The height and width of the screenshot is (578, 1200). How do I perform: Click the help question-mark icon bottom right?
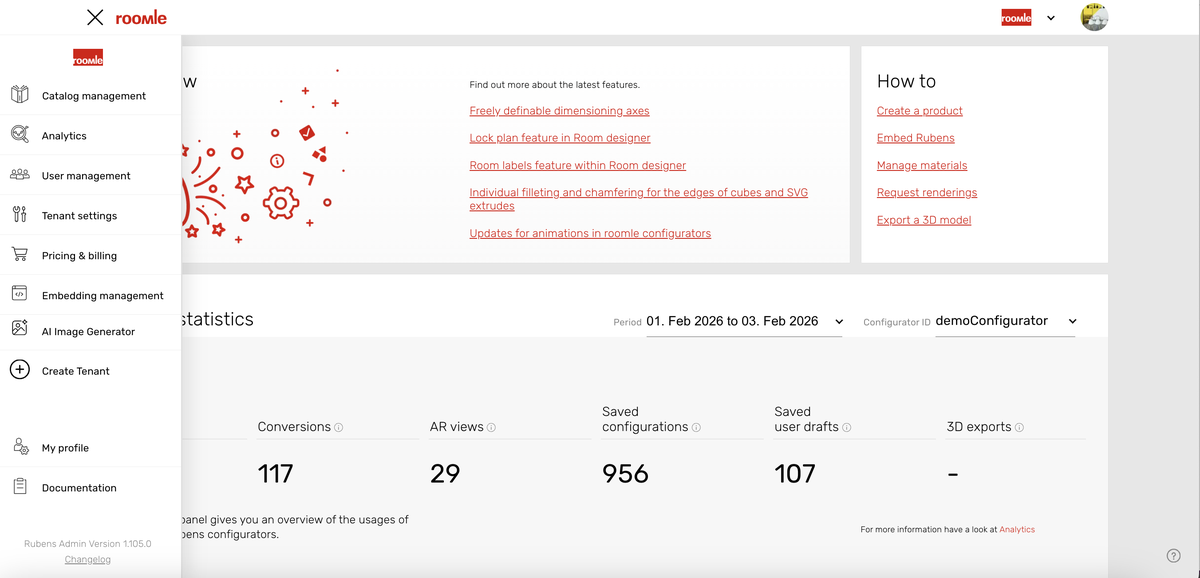tap(1174, 555)
